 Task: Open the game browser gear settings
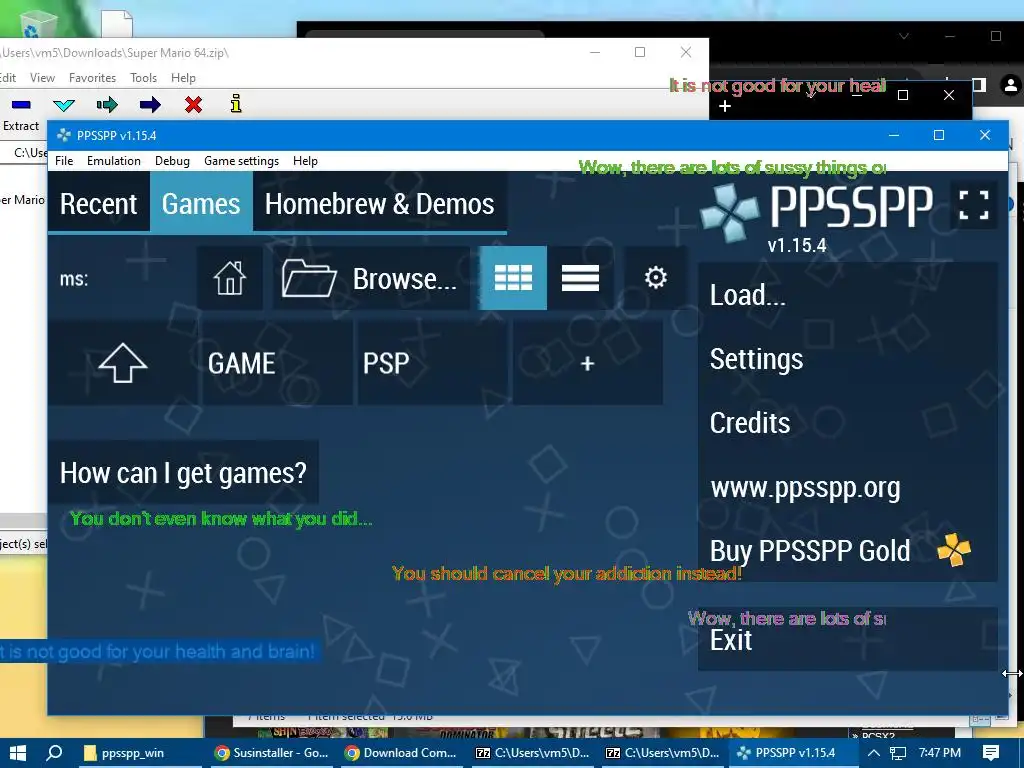[x=656, y=278]
